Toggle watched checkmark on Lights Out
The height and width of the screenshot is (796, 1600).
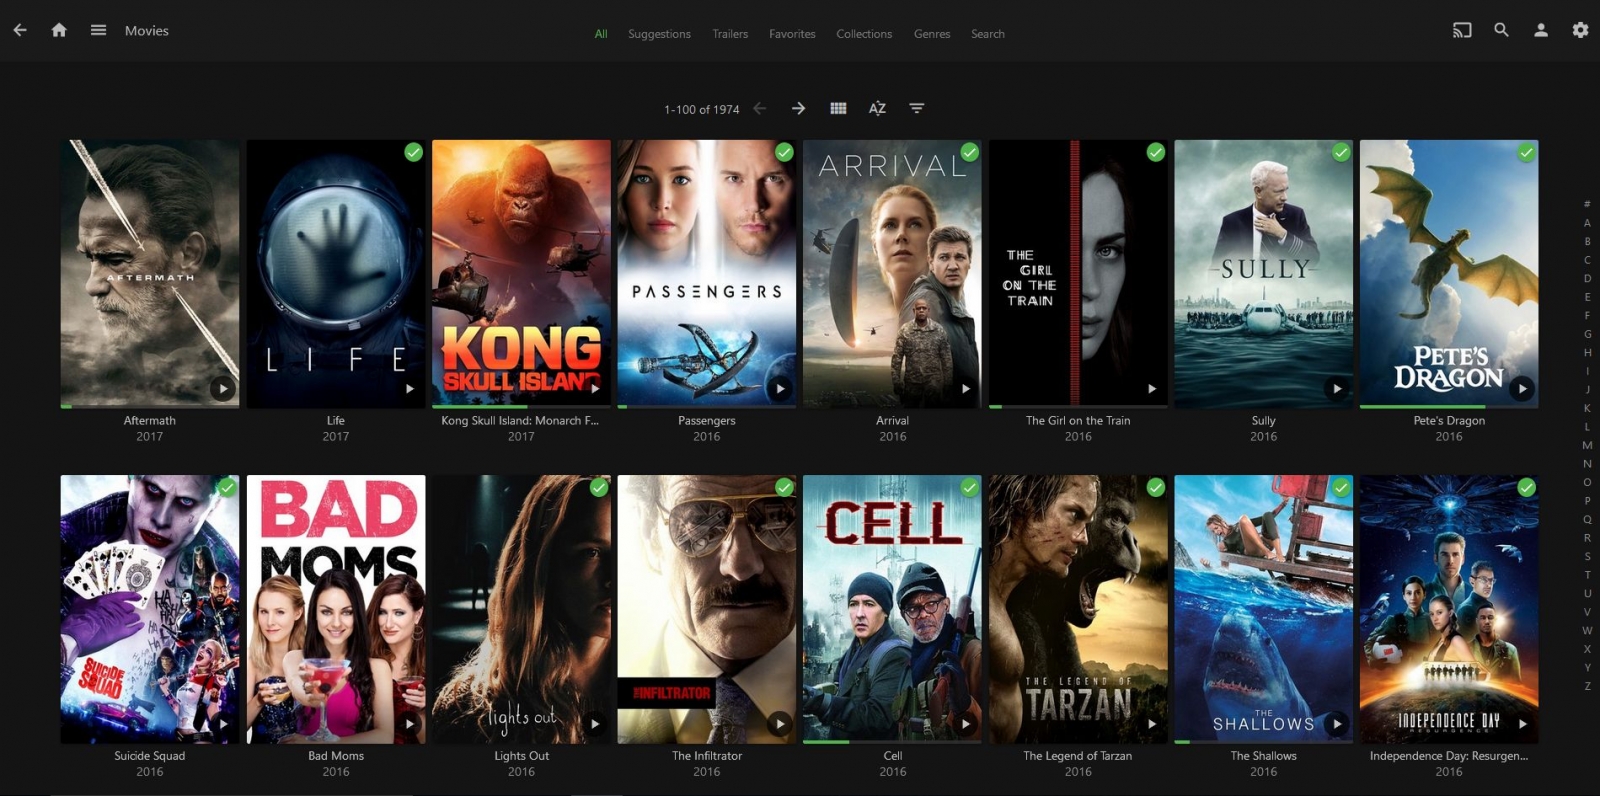pos(599,487)
